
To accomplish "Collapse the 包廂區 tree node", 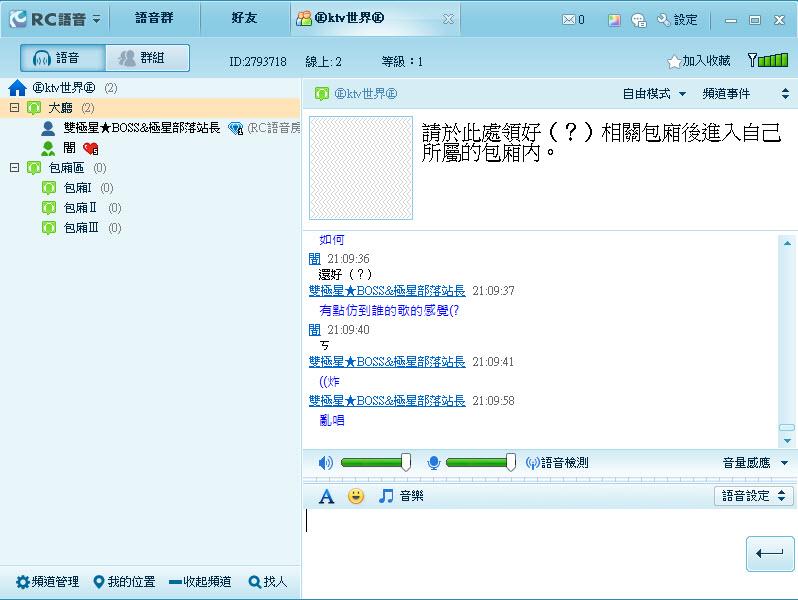I will click(15, 168).
